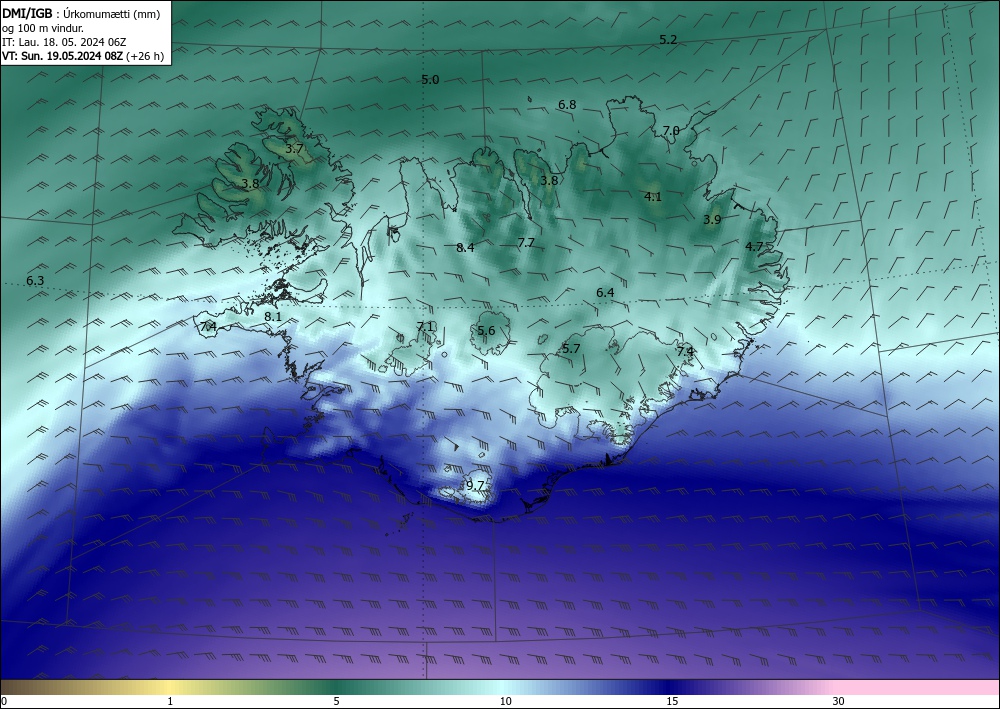Pick the dark navy segment of the color scale
1000x709 pixels.
point(666,687)
